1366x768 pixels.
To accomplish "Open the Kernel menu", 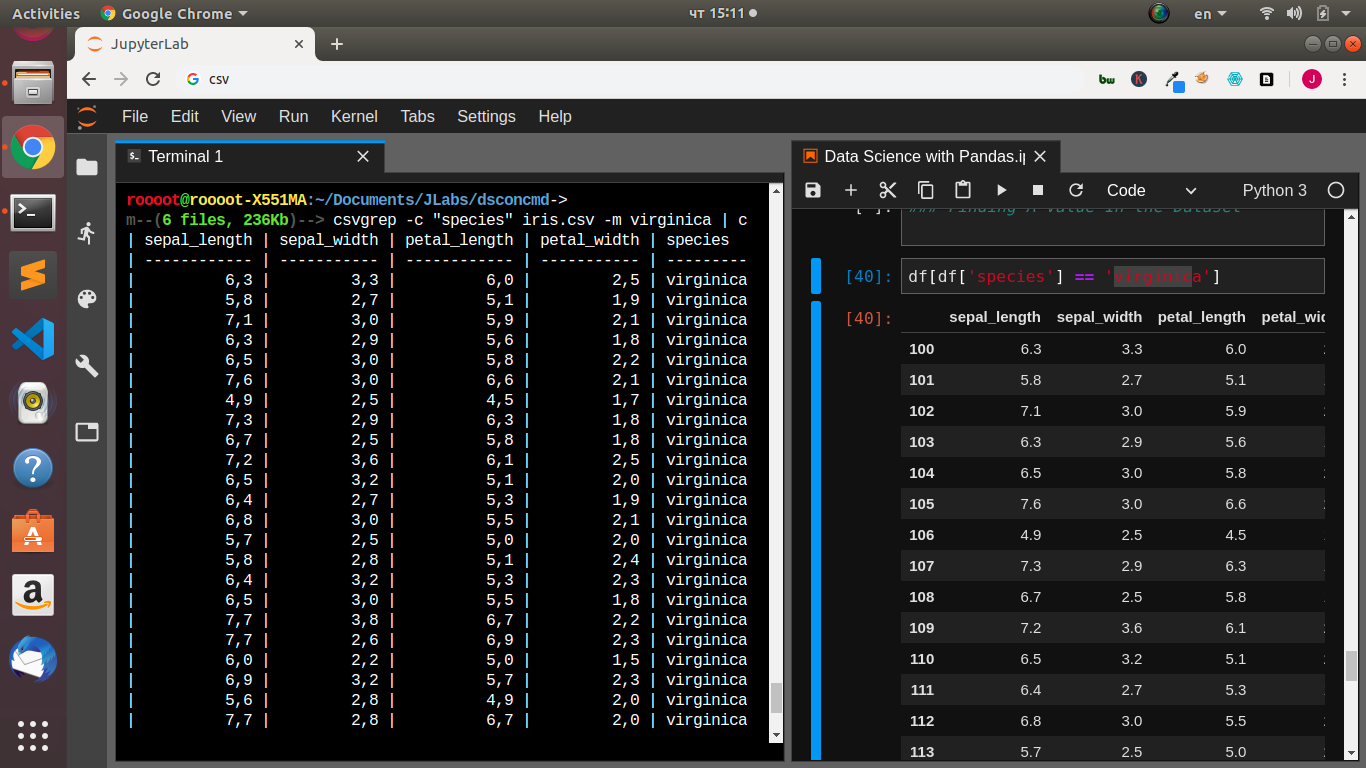I will [354, 117].
